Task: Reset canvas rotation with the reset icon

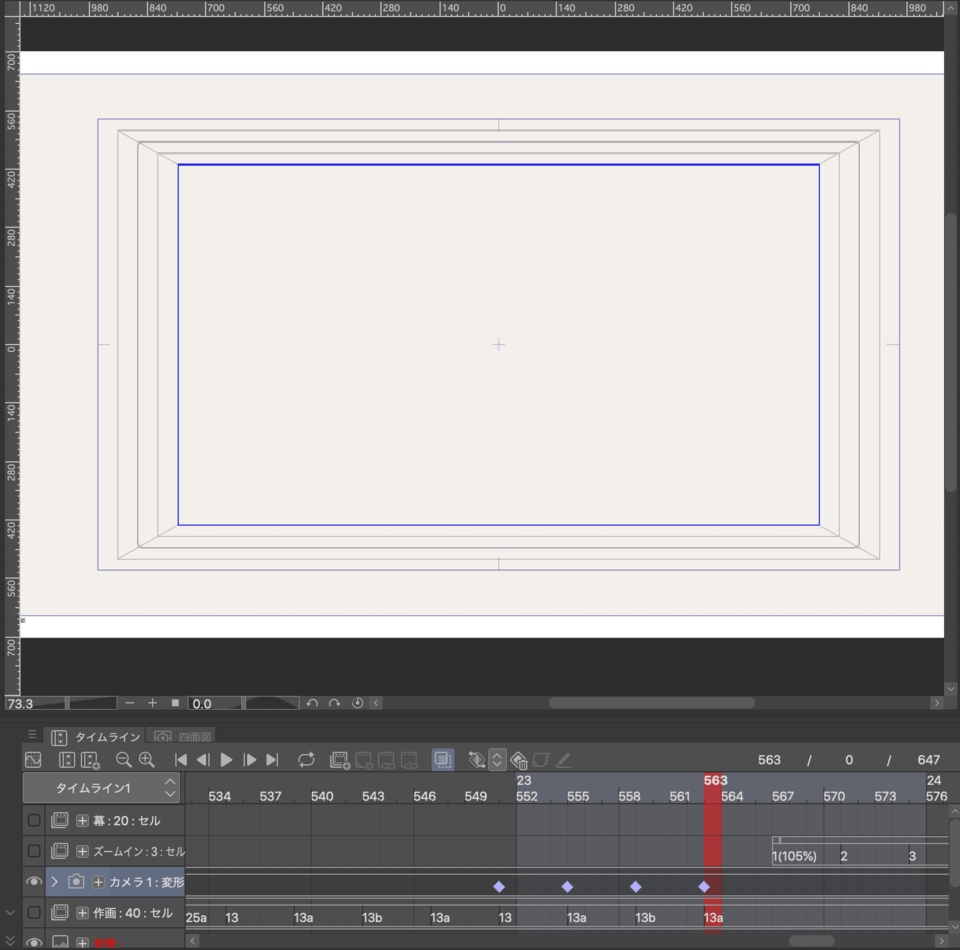Action: pyautogui.click(x=356, y=703)
